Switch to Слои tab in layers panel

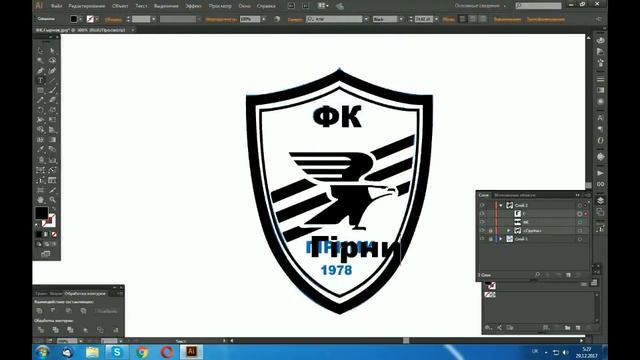click(484, 195)
